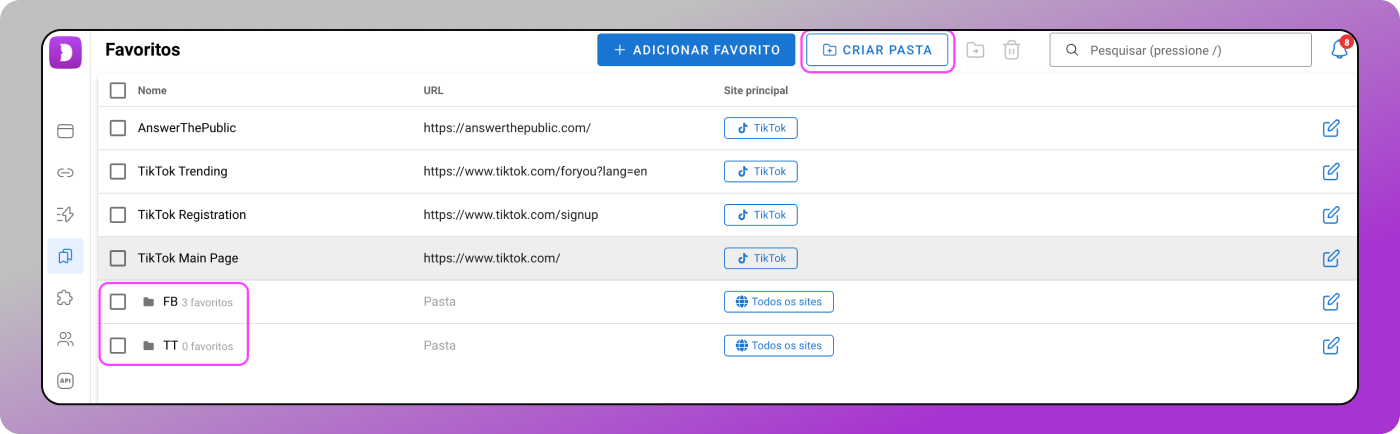Click the Todos os sites tag for FB
1400x434 pixels.
(778, 302)
